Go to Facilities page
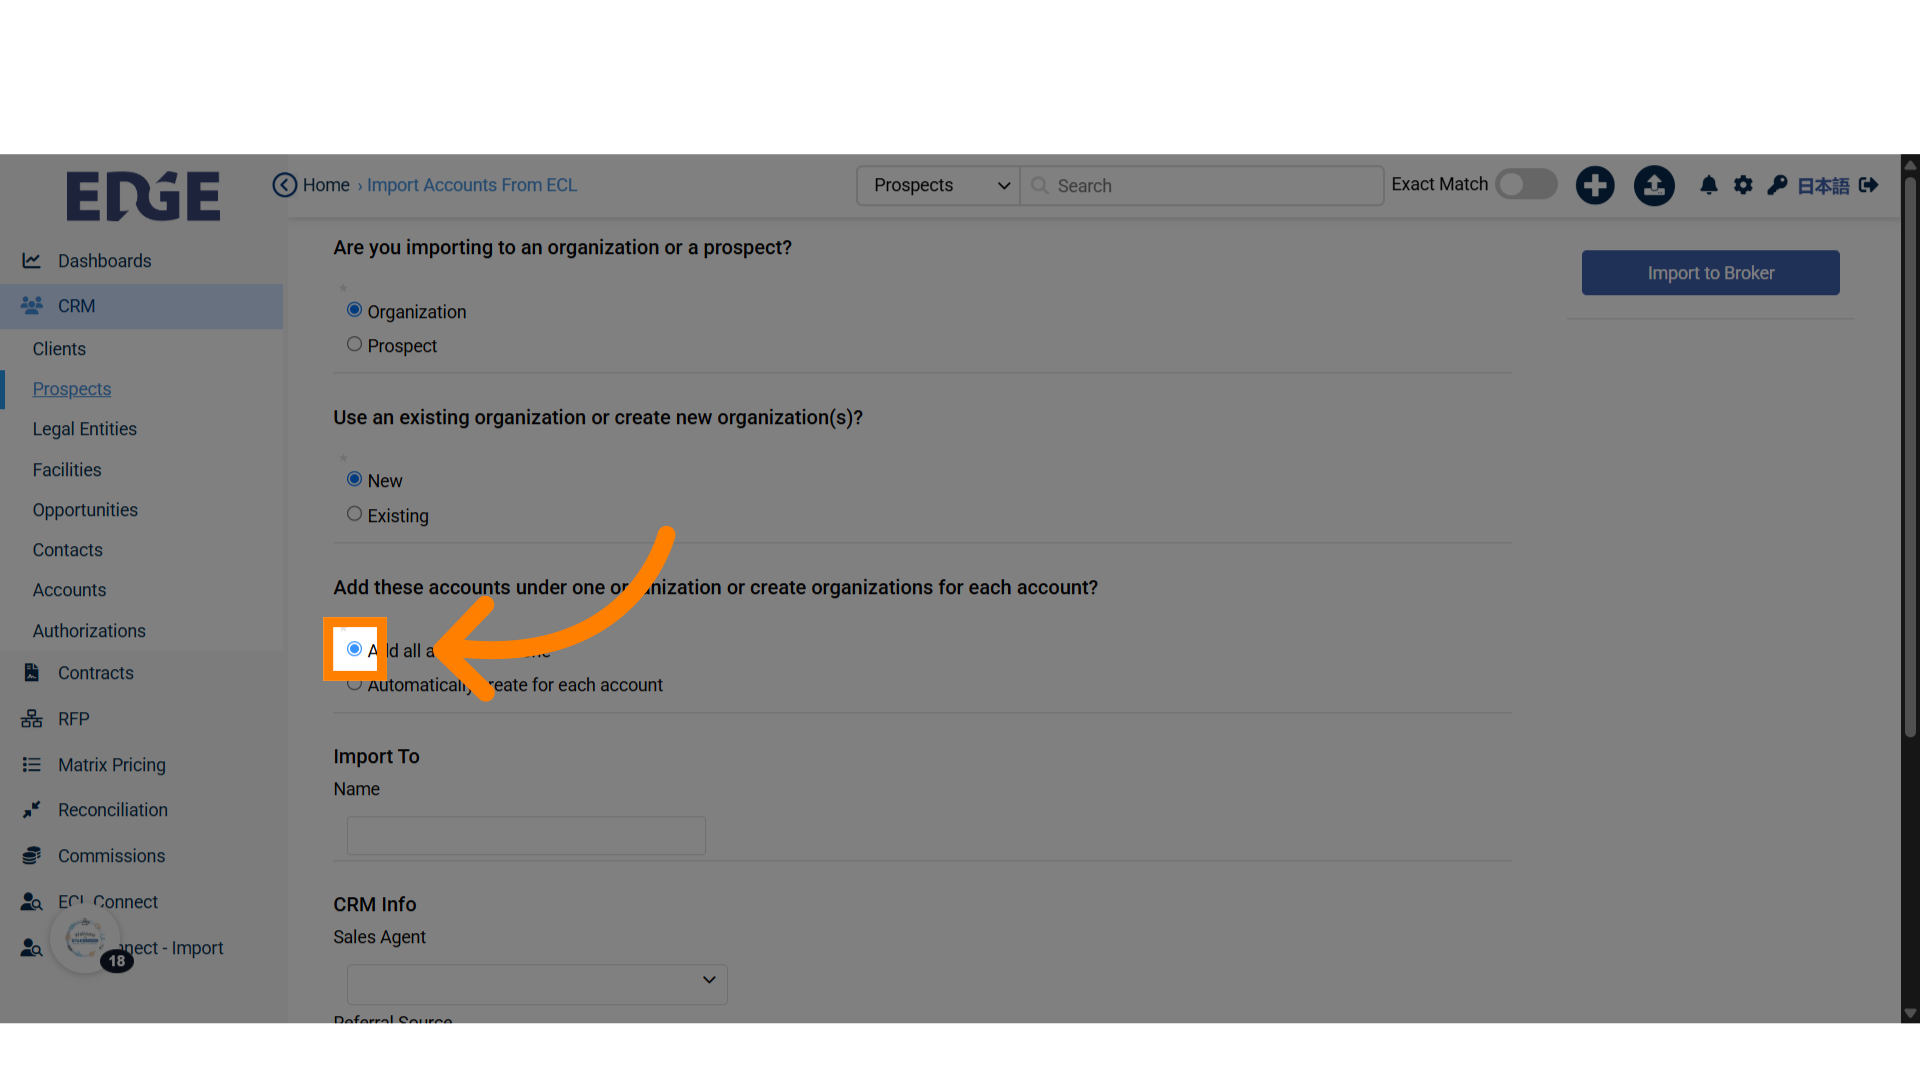 (x=66, y=470)
